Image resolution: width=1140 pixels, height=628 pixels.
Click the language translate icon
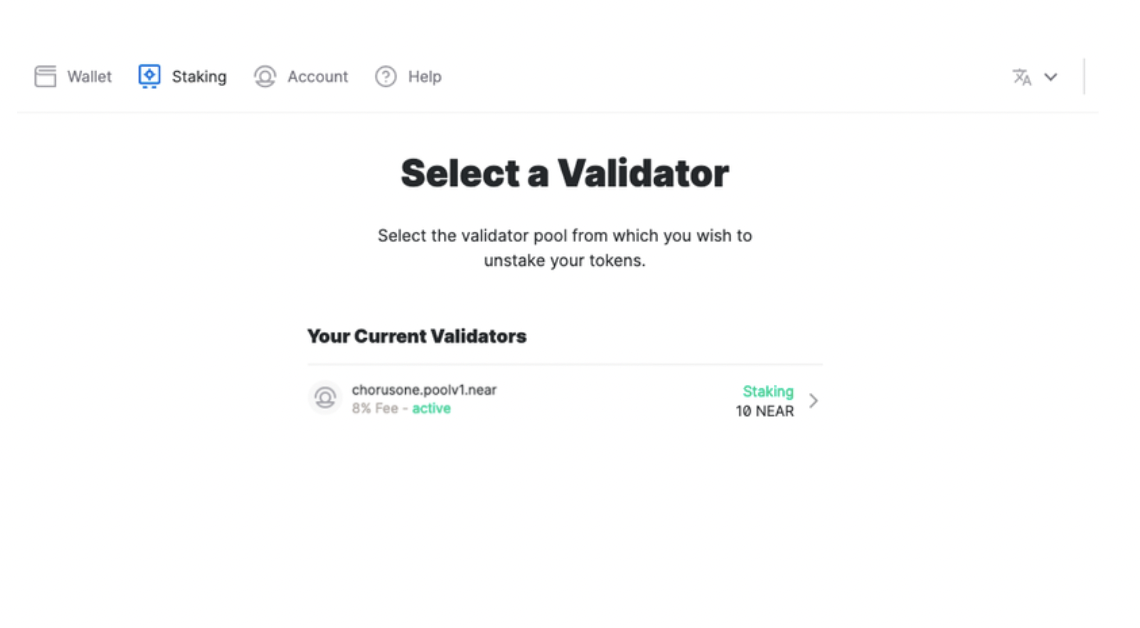coord(1021,77)
